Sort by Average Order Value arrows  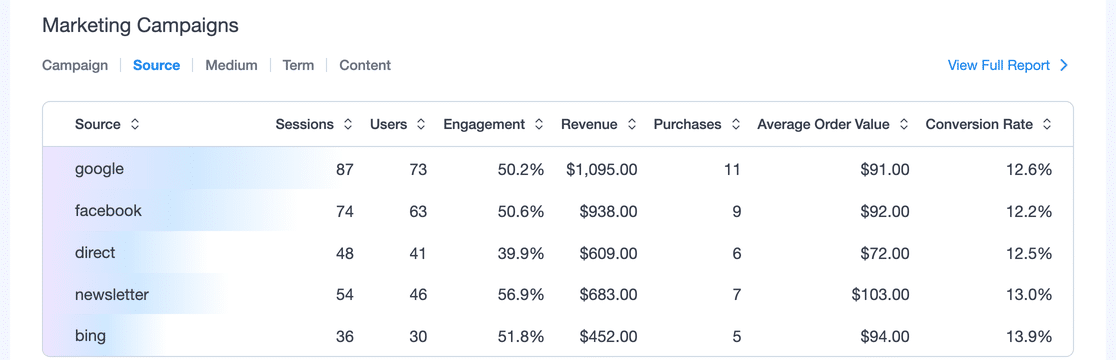point(904,125)
